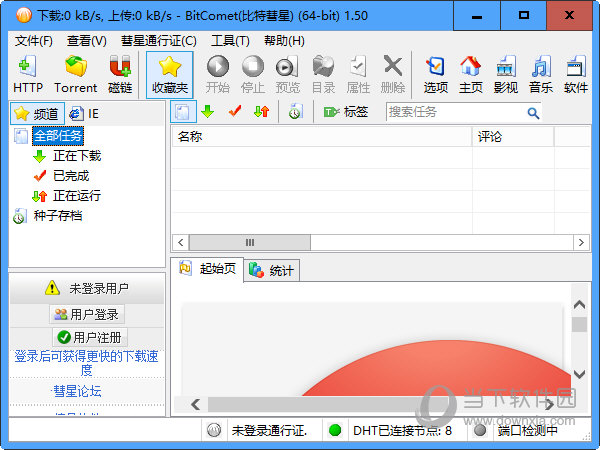Add a magnet link (磁链) task
The width and height of the screenshot is (600, 450).
(120, 75)
